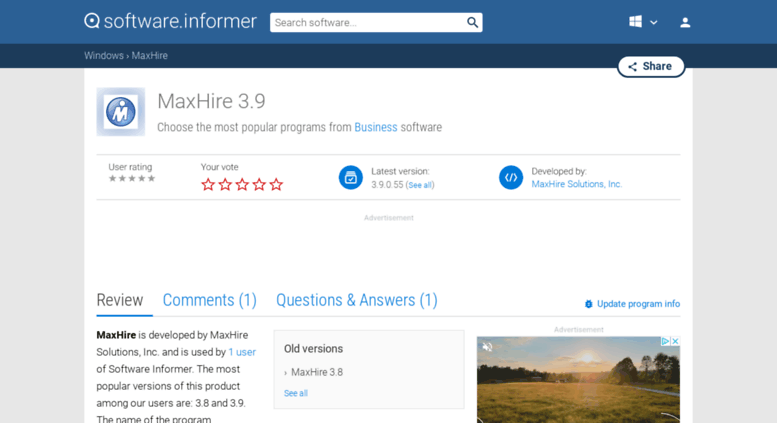The image size is (777, 423).
Task: Click the AdChoices triangle icon
Action: pyautogui.click(x=666, y=341)
